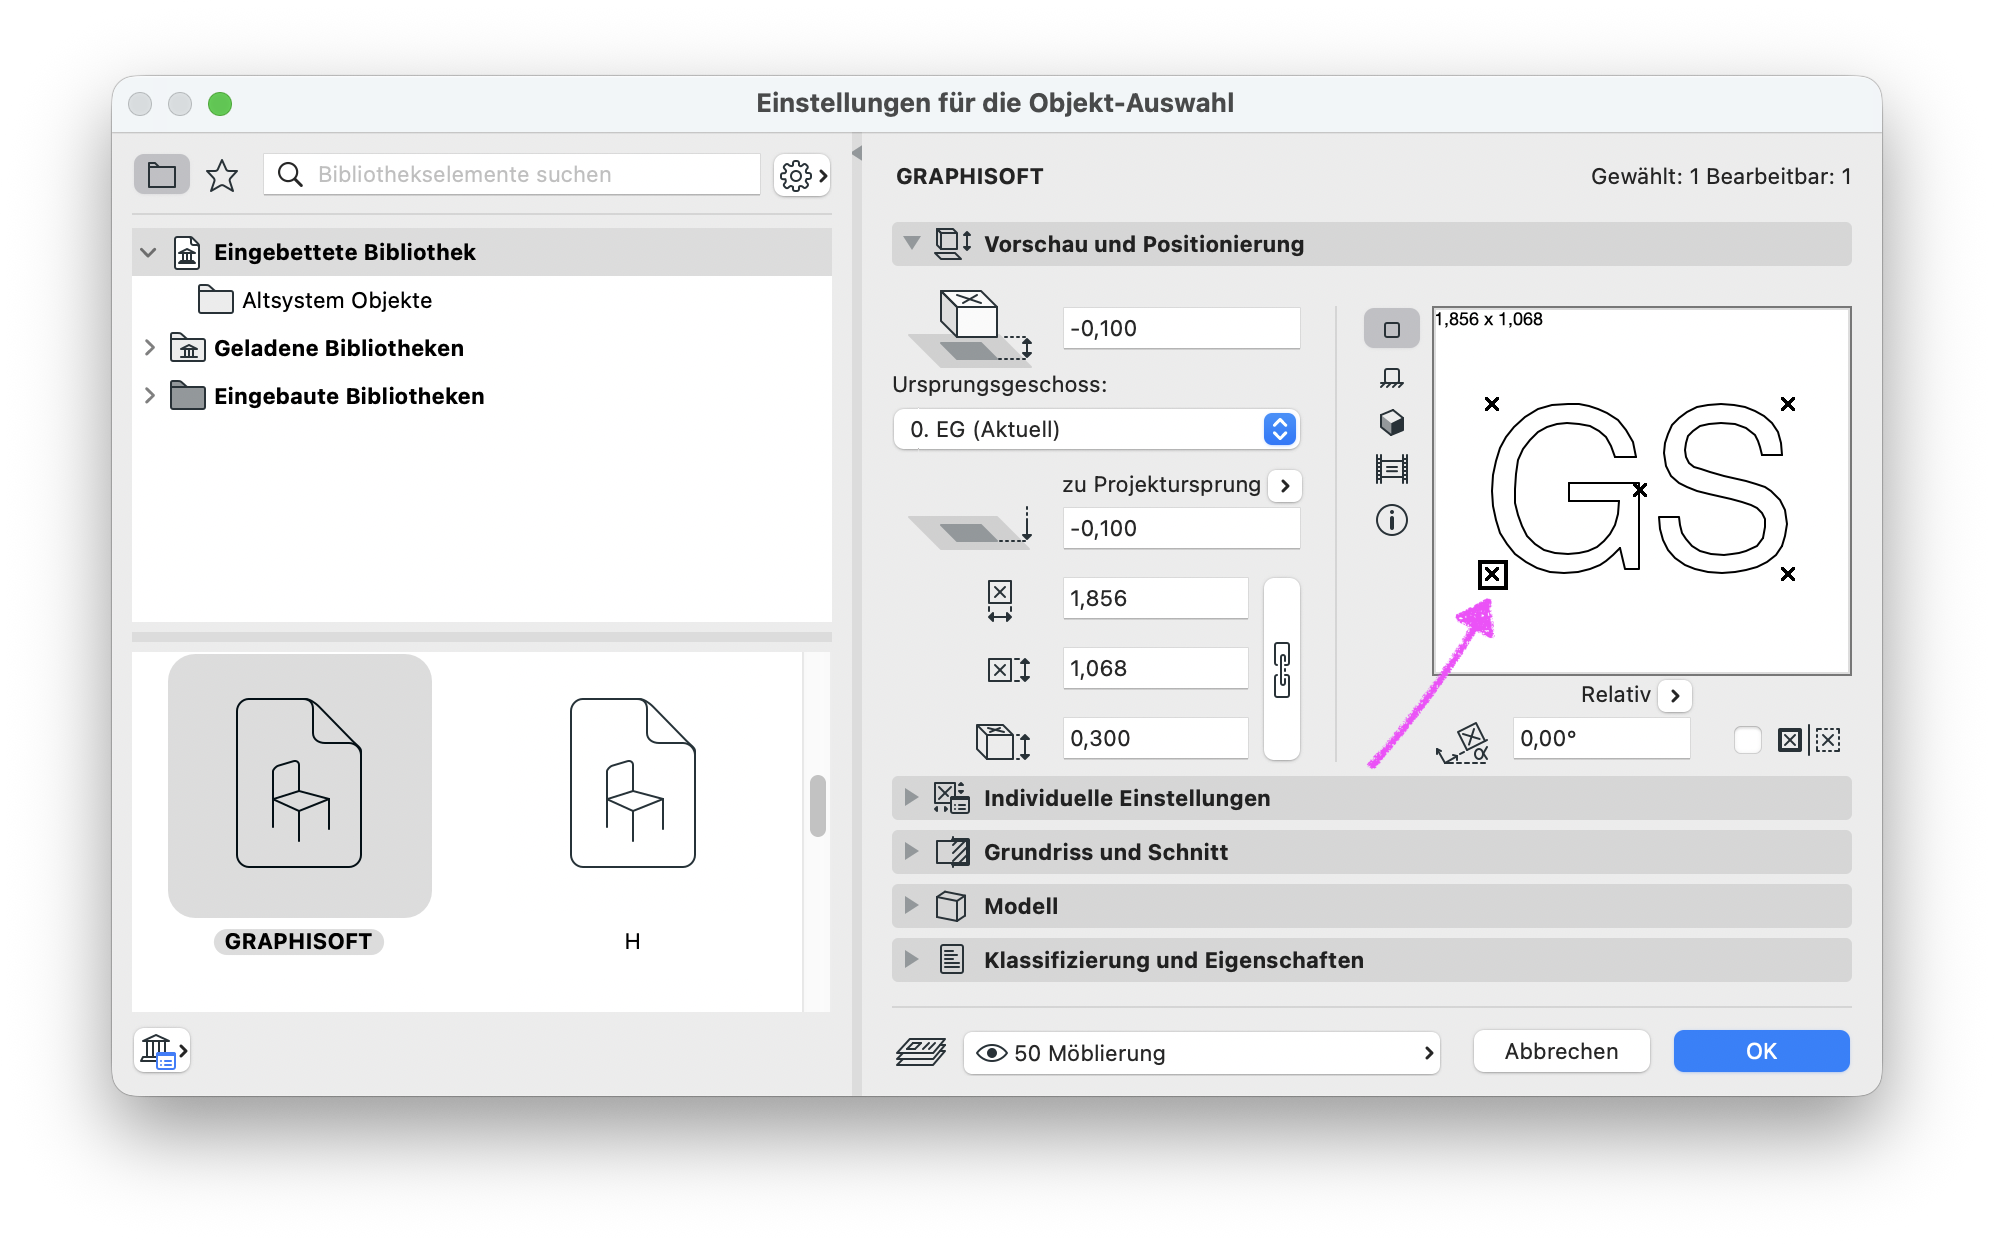
Task: Pick the center anchor hotspot in preview
Action: tap(1640, 490)
